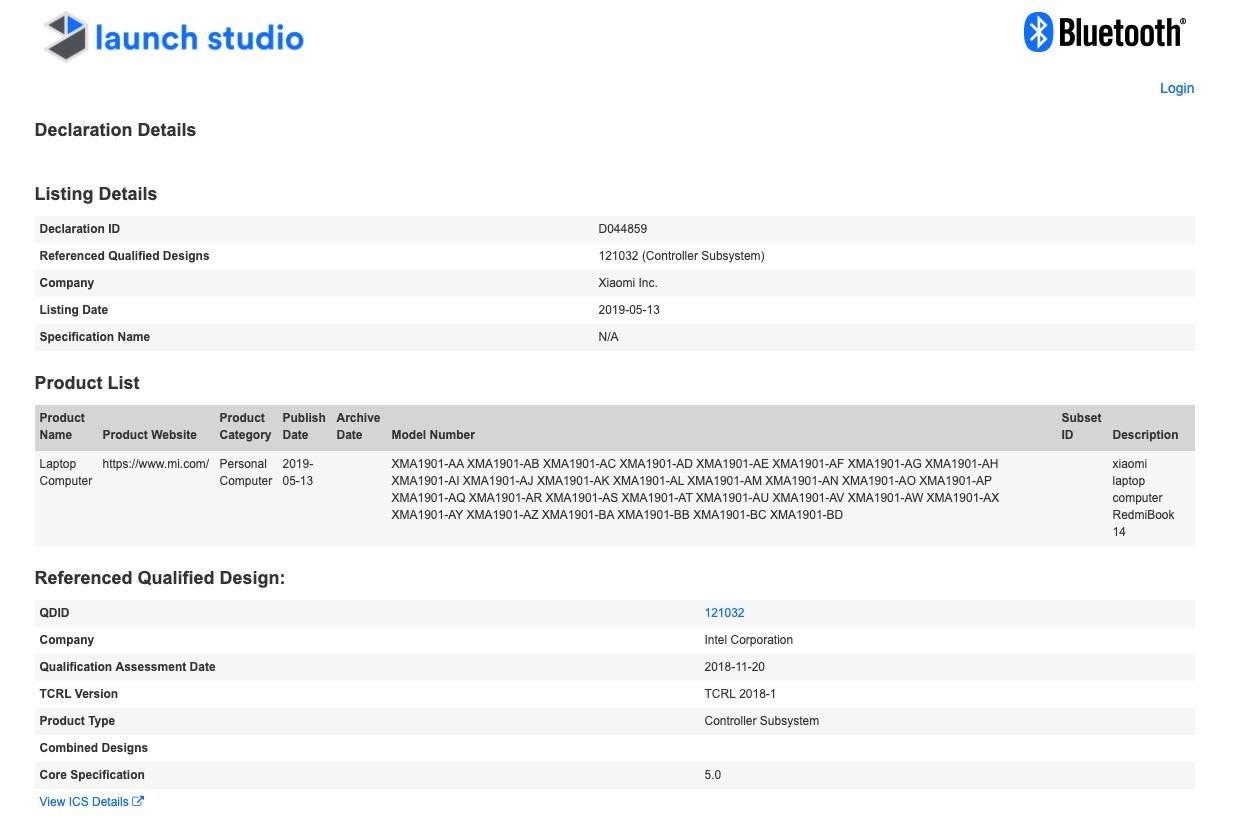Open the Login link
The width and height of the screenshot is (1240, 820).
tap(1177, 88)
